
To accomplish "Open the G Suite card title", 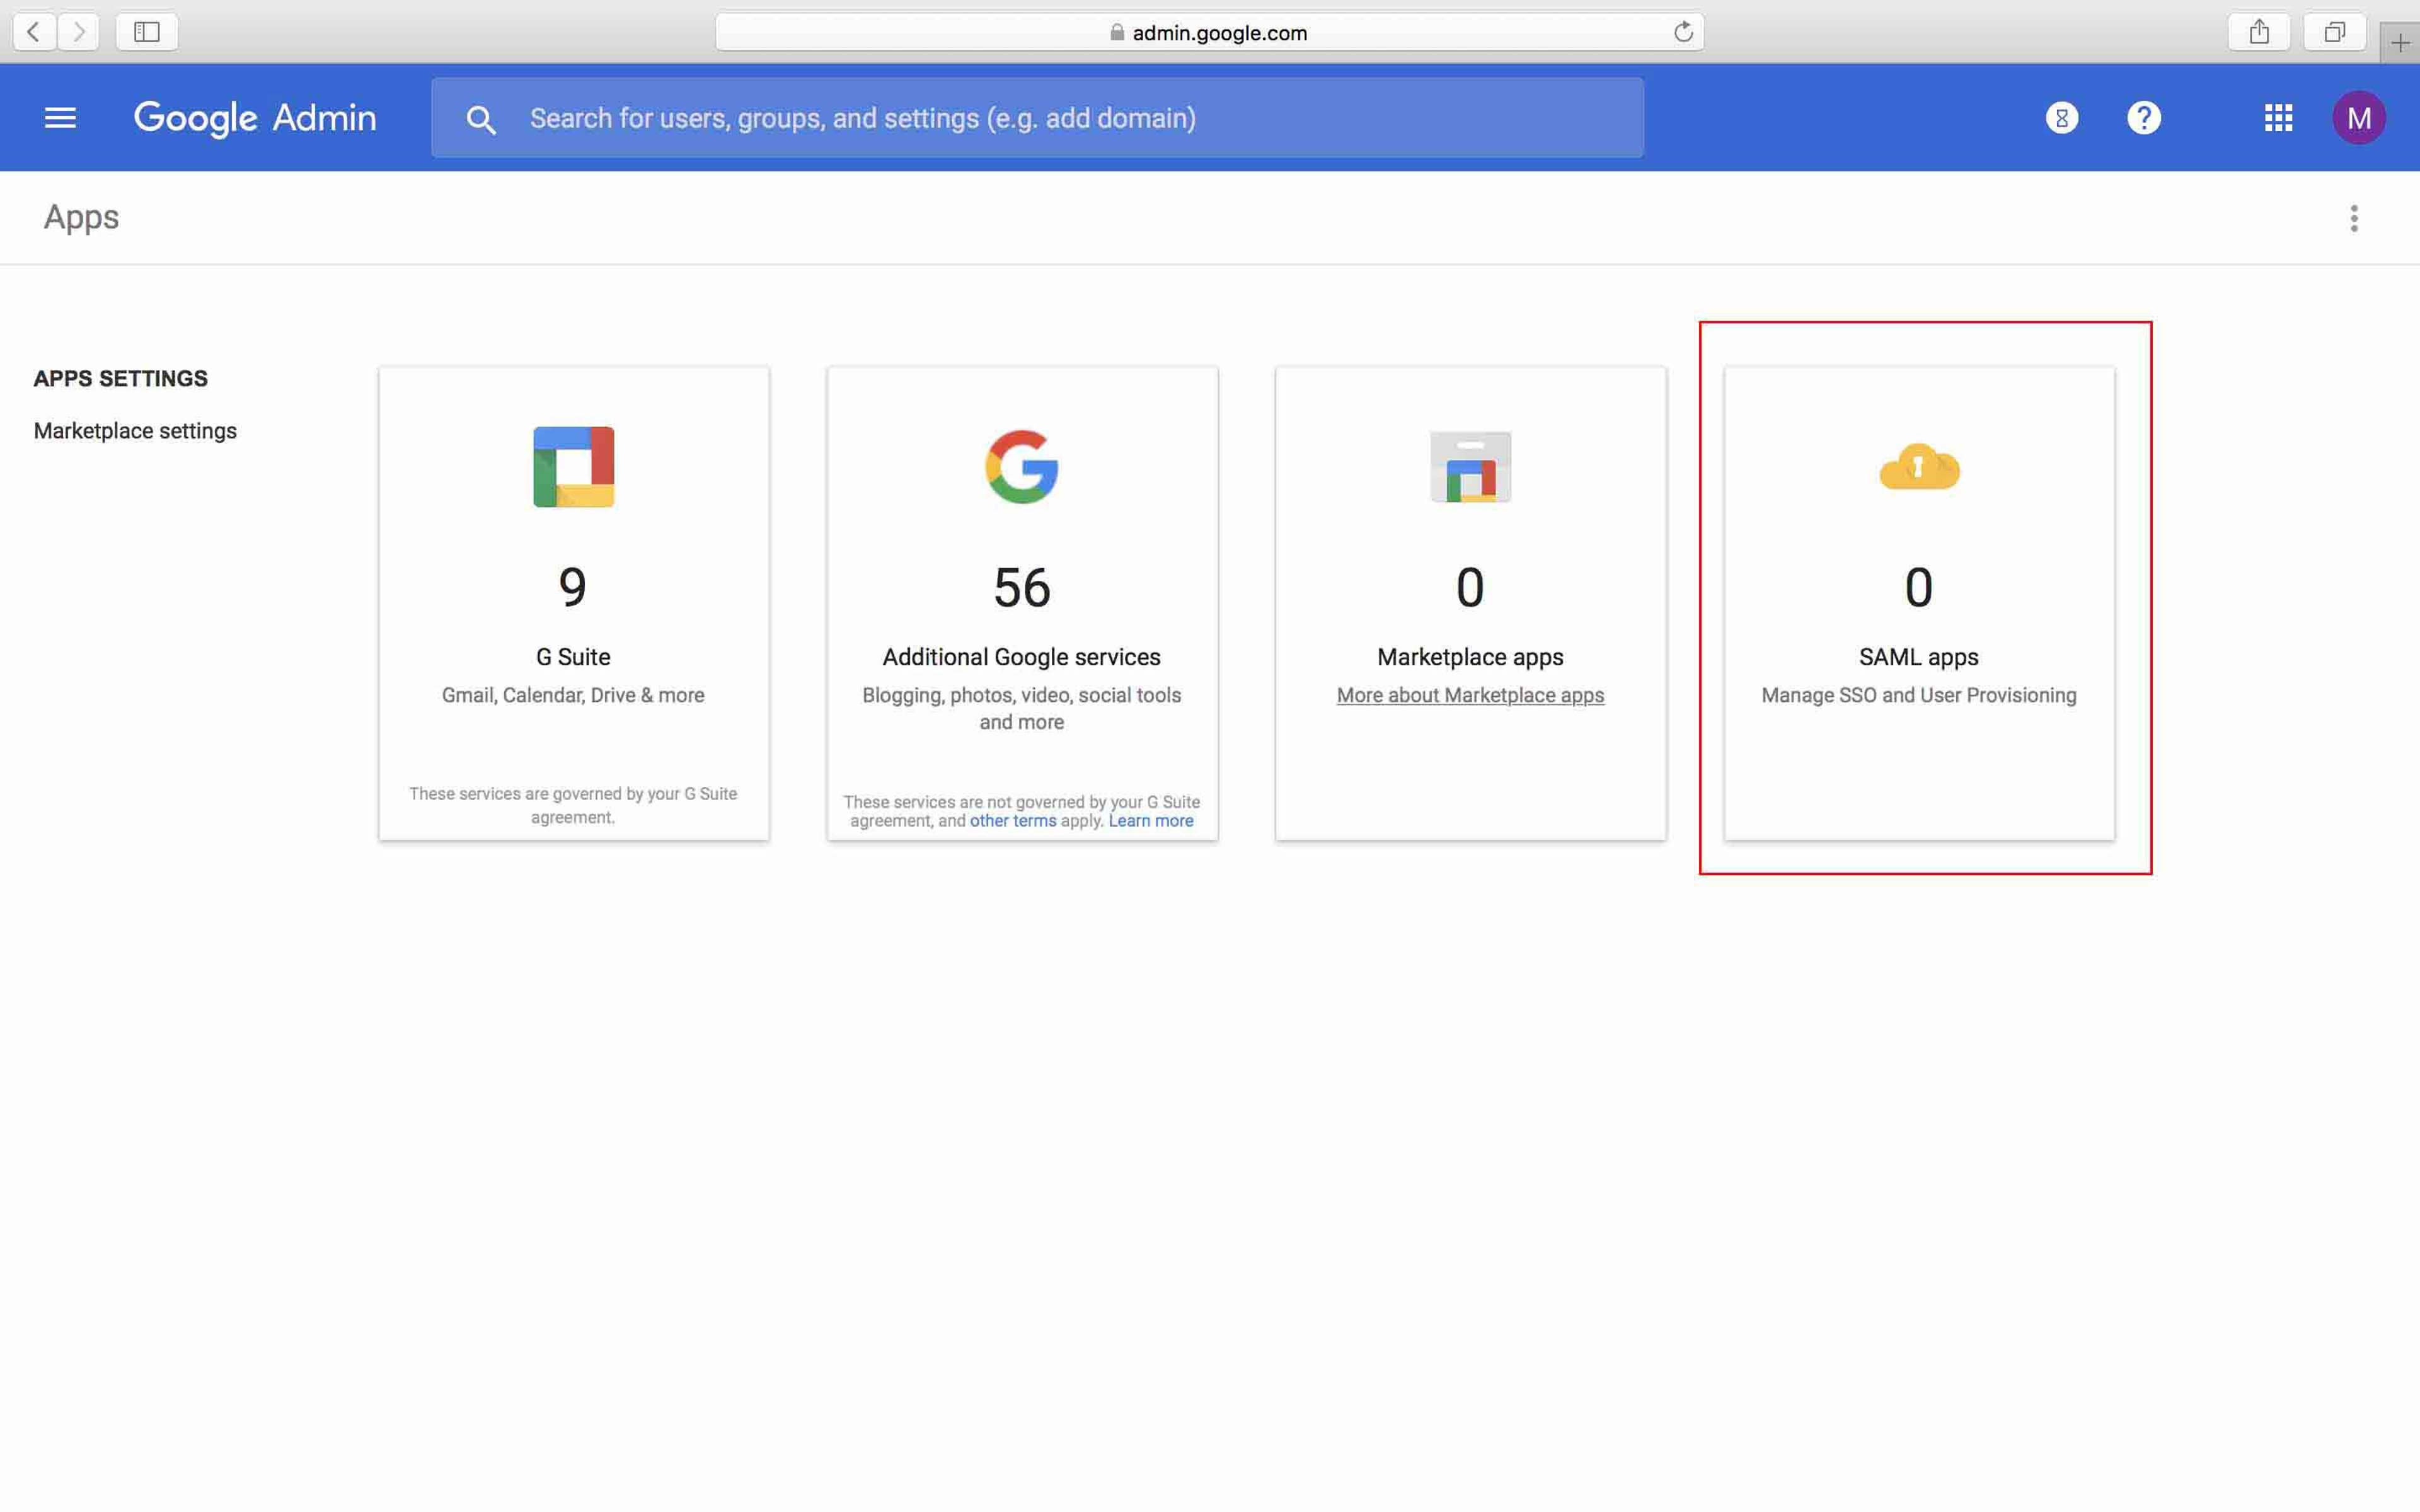I will (573, 657).
